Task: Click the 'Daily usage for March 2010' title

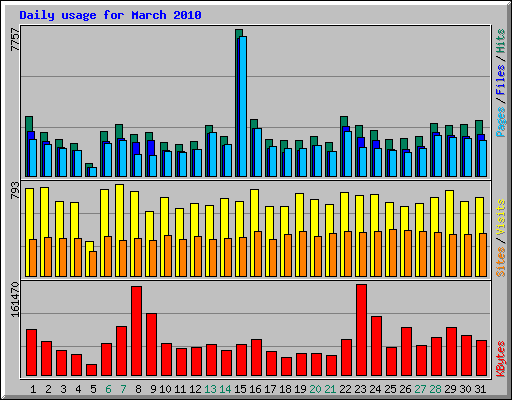Action: 110,15
